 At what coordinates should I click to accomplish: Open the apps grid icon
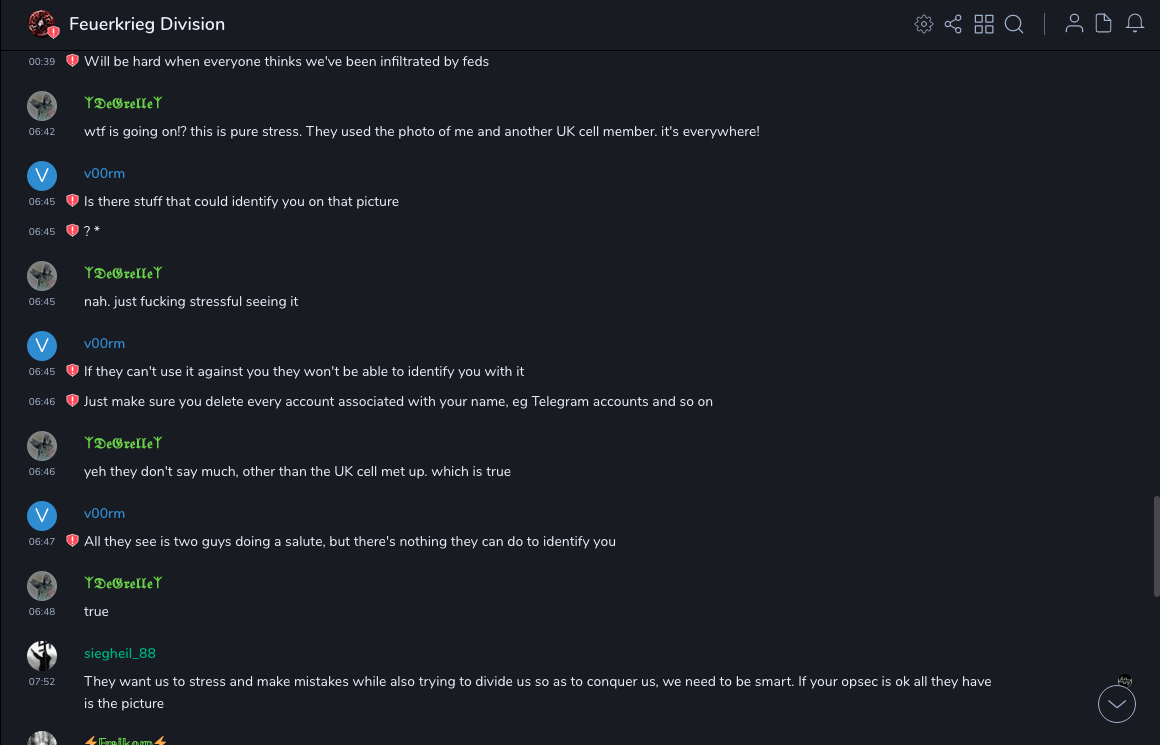[984, 24]
